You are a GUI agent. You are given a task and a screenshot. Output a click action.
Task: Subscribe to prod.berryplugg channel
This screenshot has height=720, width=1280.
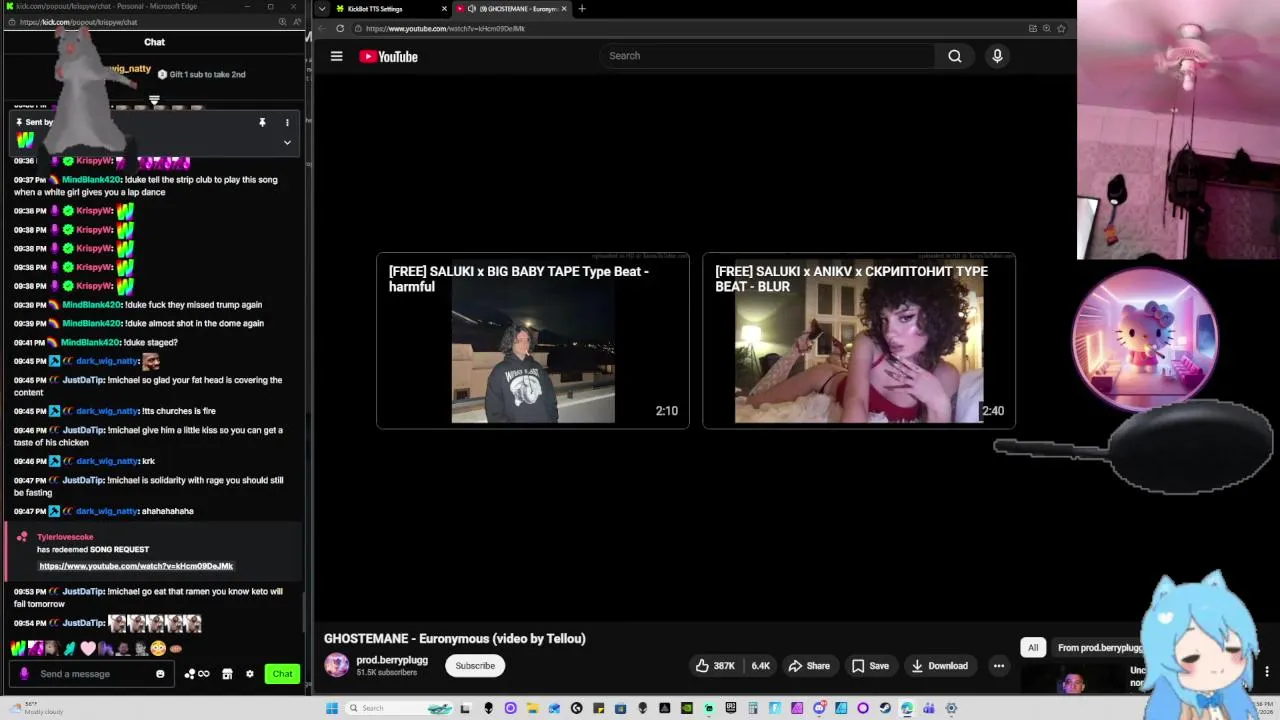pyautogui.click(x=475, y=666)
